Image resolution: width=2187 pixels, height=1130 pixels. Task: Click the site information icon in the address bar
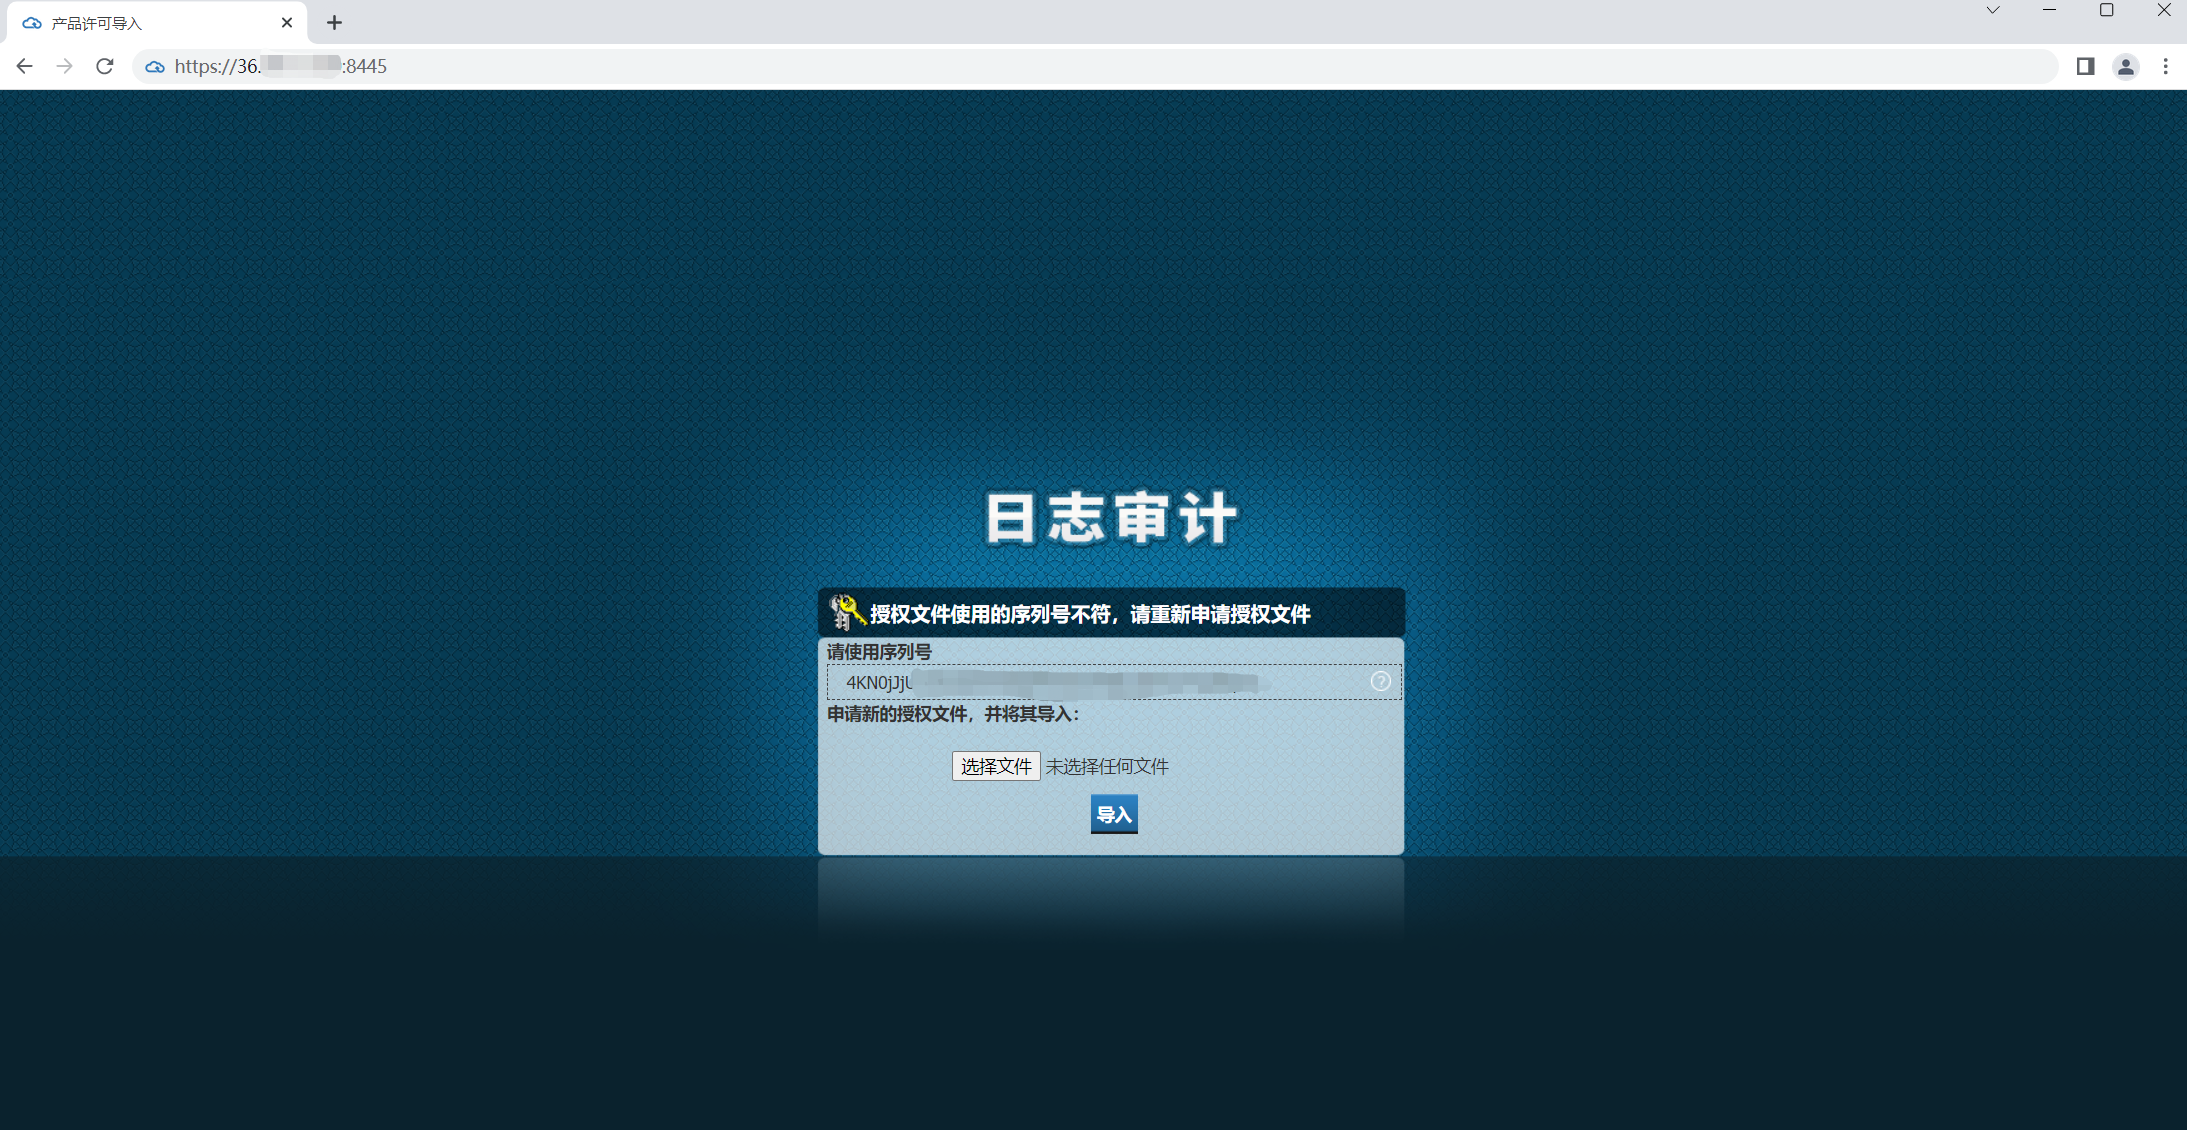click(x=154, y=66)
